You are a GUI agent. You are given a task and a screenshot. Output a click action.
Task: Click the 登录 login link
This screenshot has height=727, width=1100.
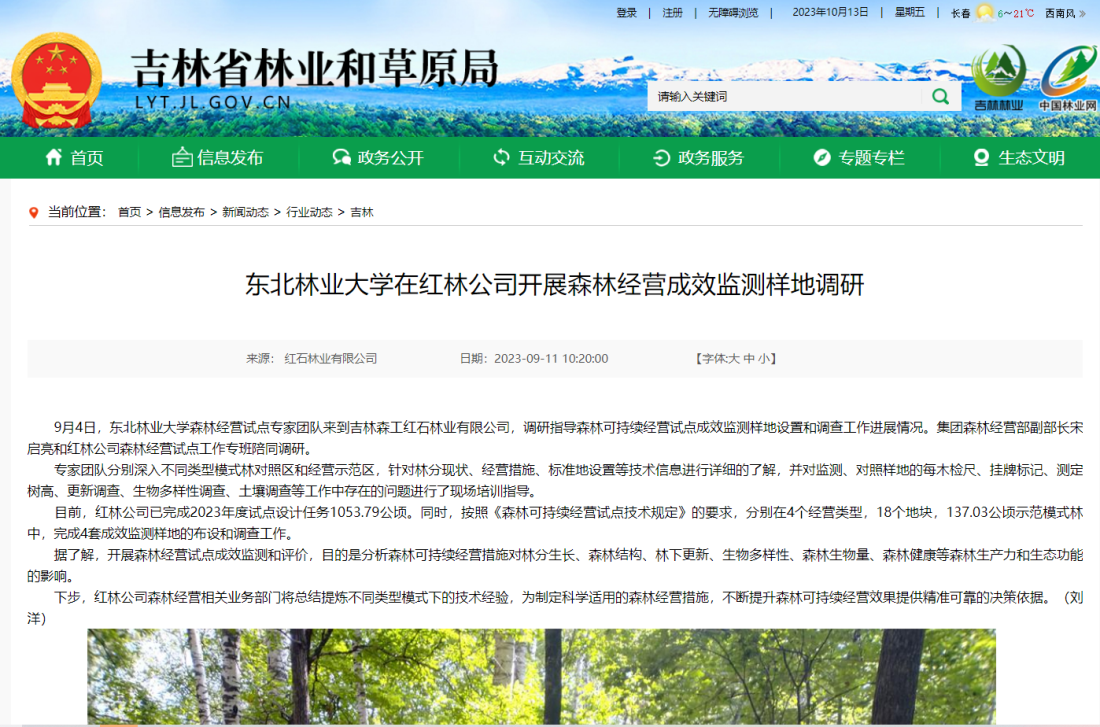click(x=626, y=13)
